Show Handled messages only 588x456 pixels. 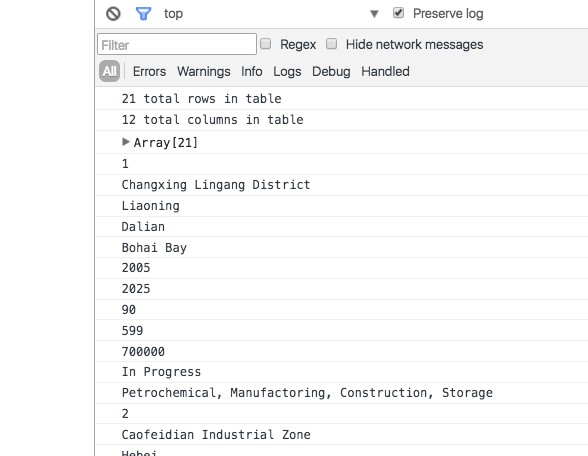pos(385,71)
